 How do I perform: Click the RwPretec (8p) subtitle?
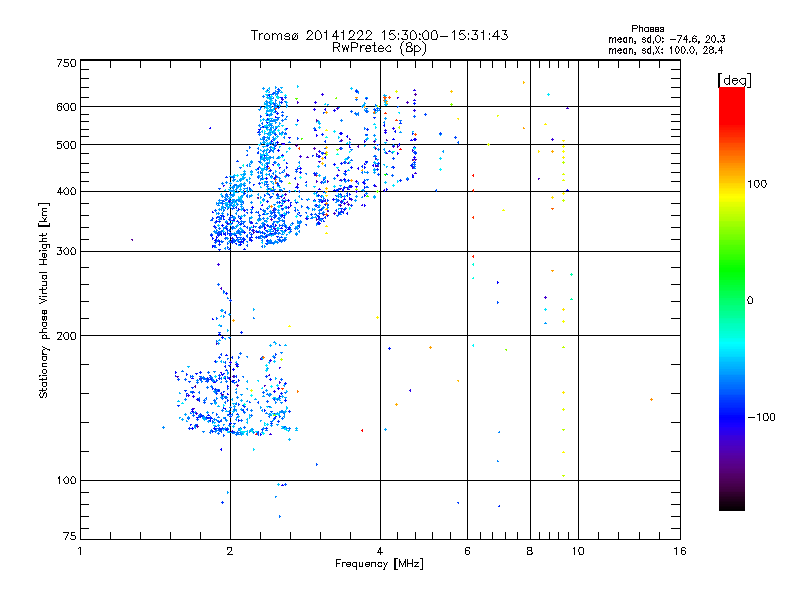click(379, 48)
